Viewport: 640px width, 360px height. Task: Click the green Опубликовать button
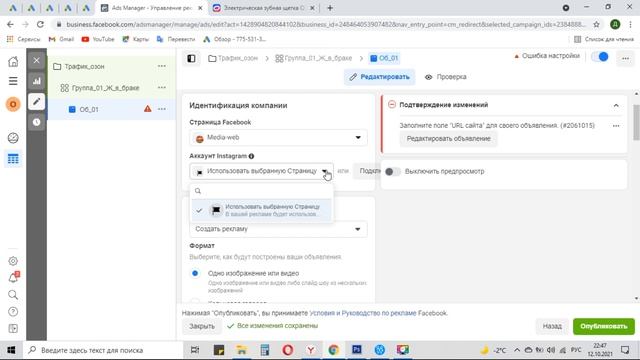coord(604,326)
